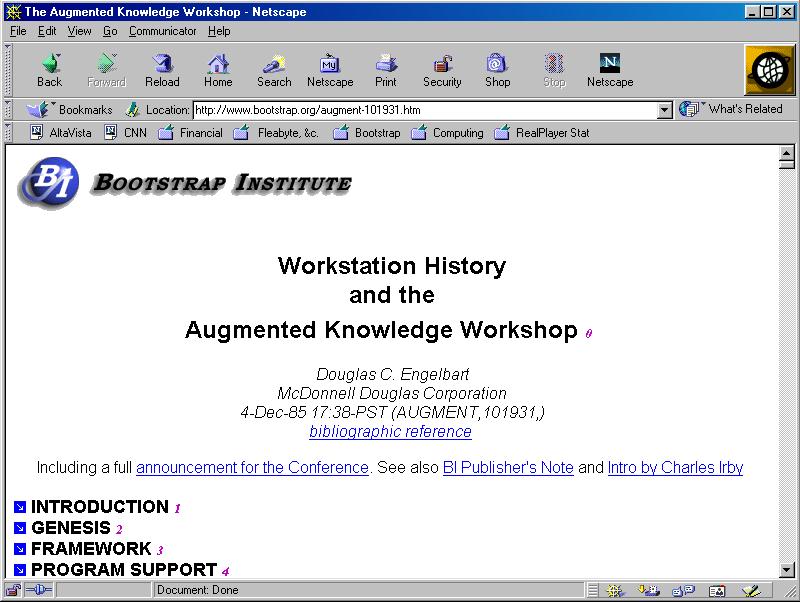
Task: Click the Stop loading icon
Action: [x=554, y=64]
